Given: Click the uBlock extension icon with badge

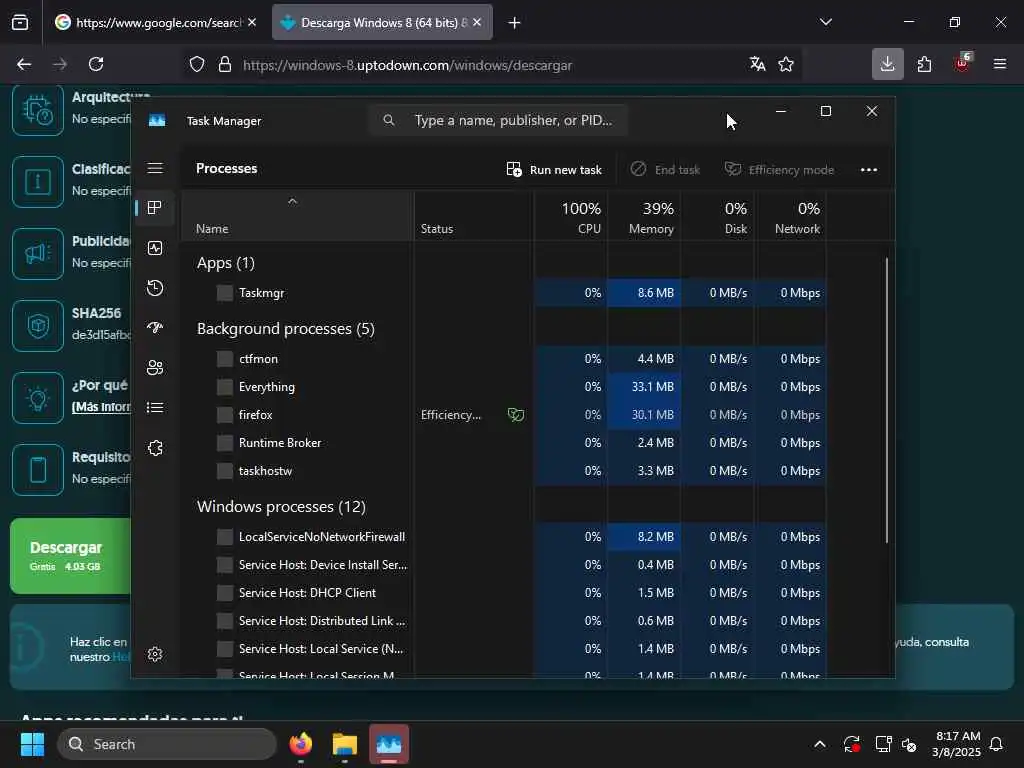Looking at the screenshot, I should (x=963, y=63).
